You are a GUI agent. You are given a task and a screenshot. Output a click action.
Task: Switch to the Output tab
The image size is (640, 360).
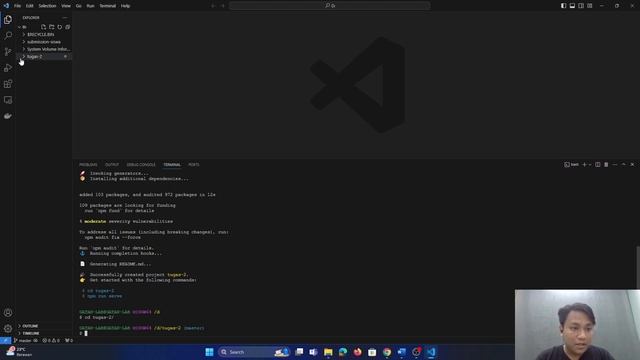tap(112, 164)
